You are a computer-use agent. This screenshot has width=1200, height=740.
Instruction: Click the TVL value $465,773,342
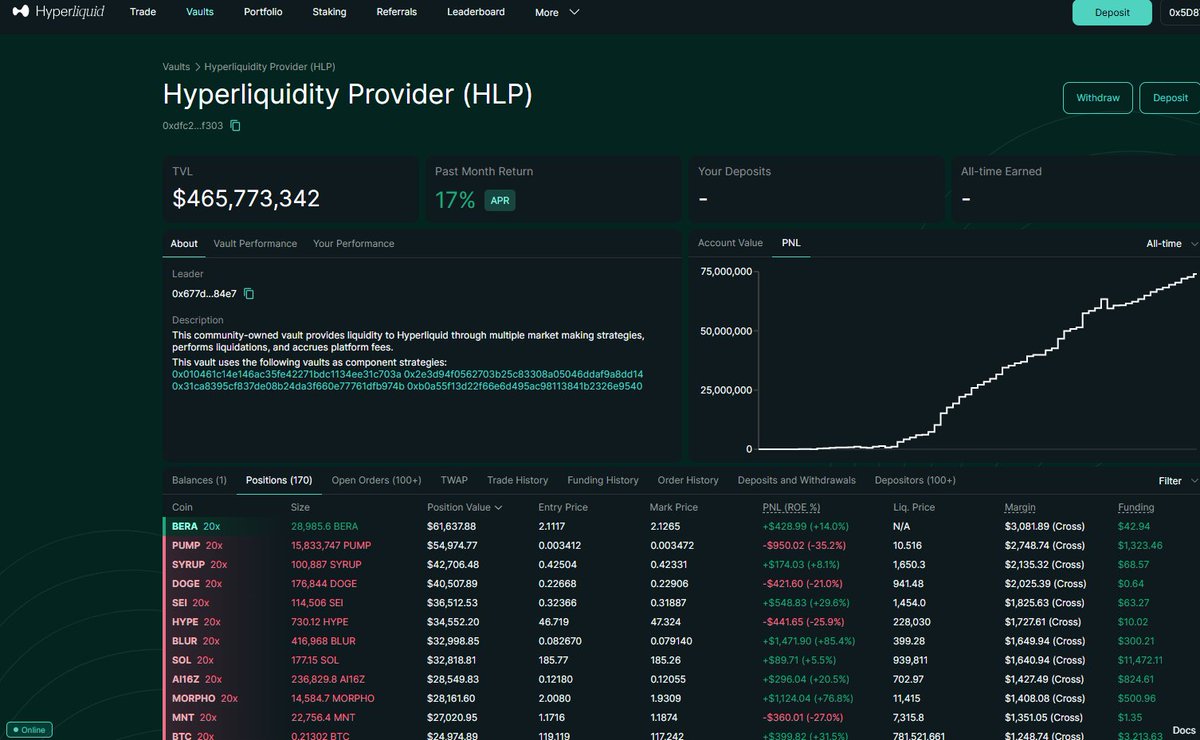click(246, 198)
